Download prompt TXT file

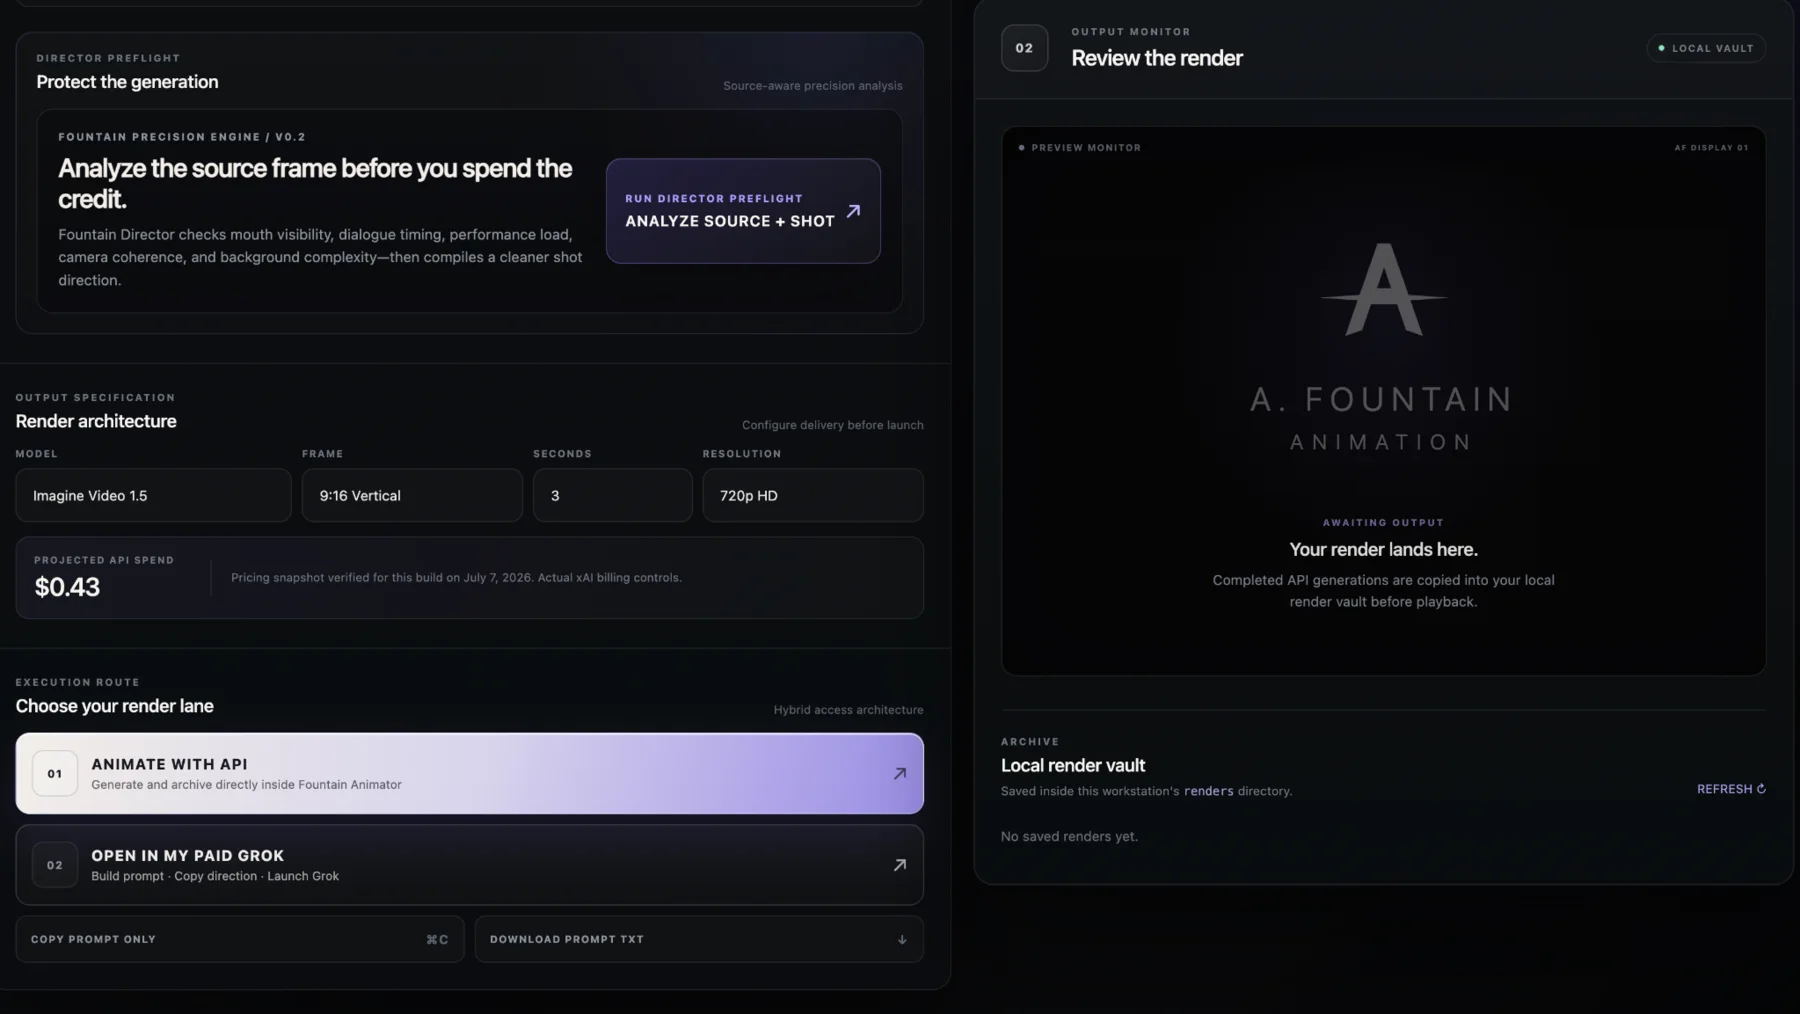tap(699, 939)
